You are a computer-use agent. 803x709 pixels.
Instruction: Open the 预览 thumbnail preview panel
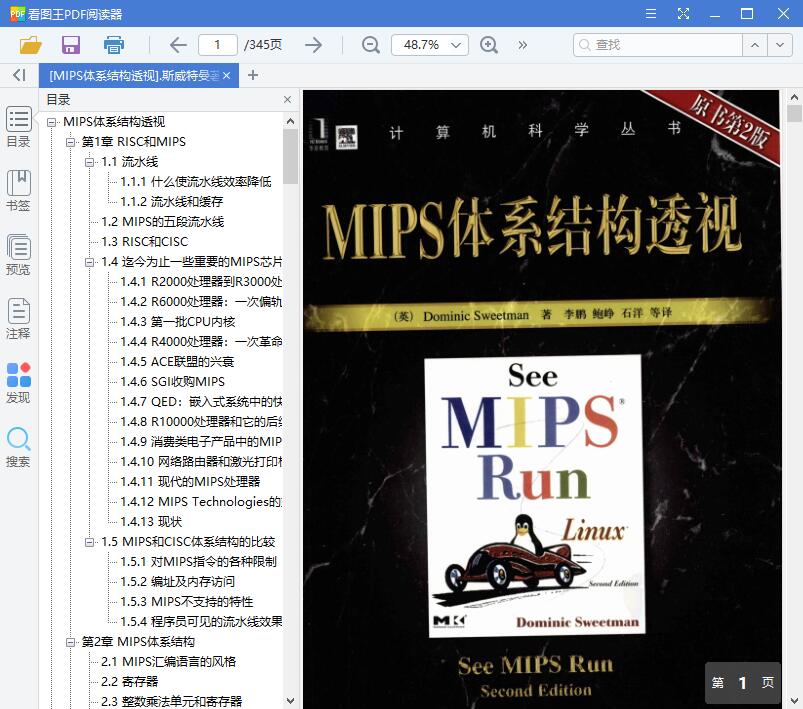(18, 255)
